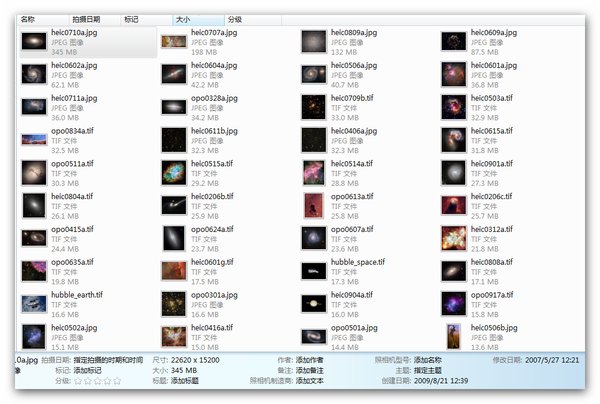Click file name heic0502a.jpg
This screenshot has width=600, height=404.
pyautogui.click(x=74, y=328)
